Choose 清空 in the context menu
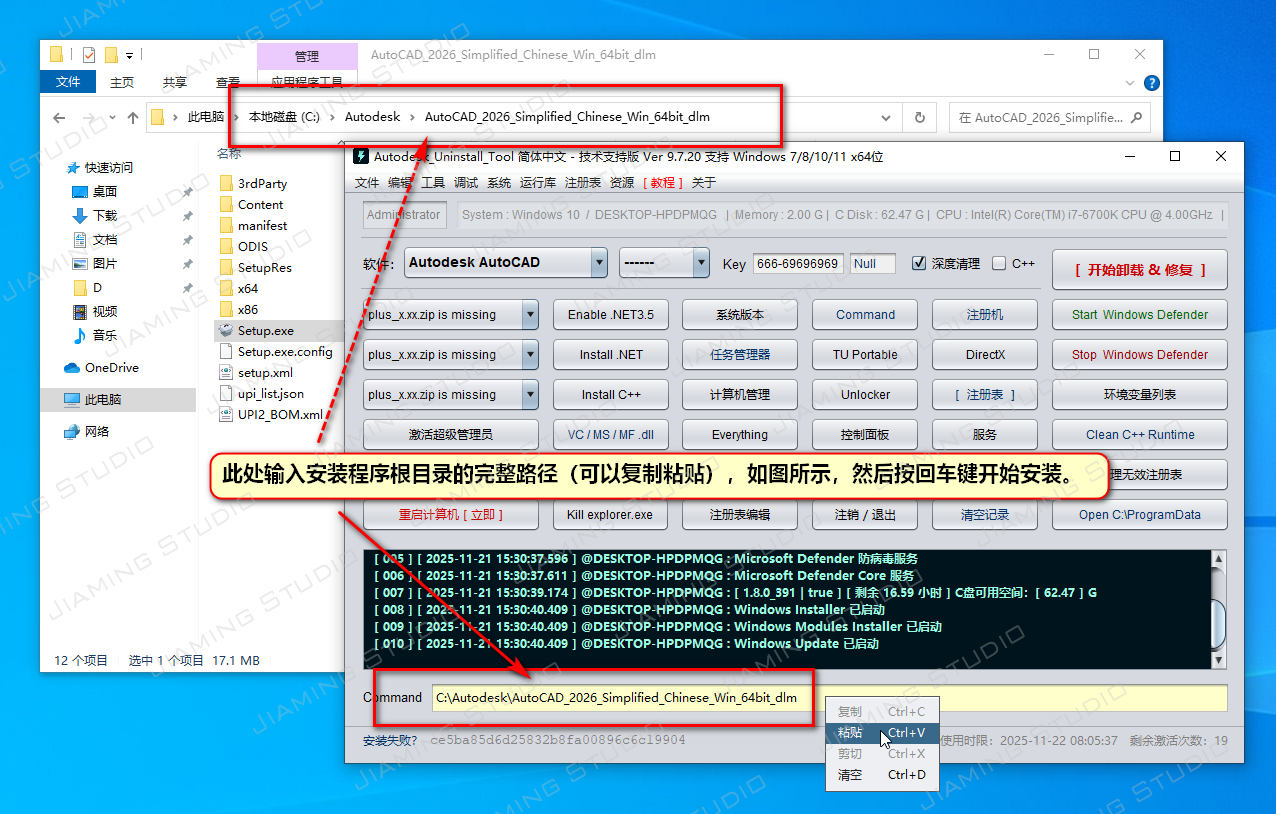The width and height of the screenshot is (1276, 814). tap(882, 775)
